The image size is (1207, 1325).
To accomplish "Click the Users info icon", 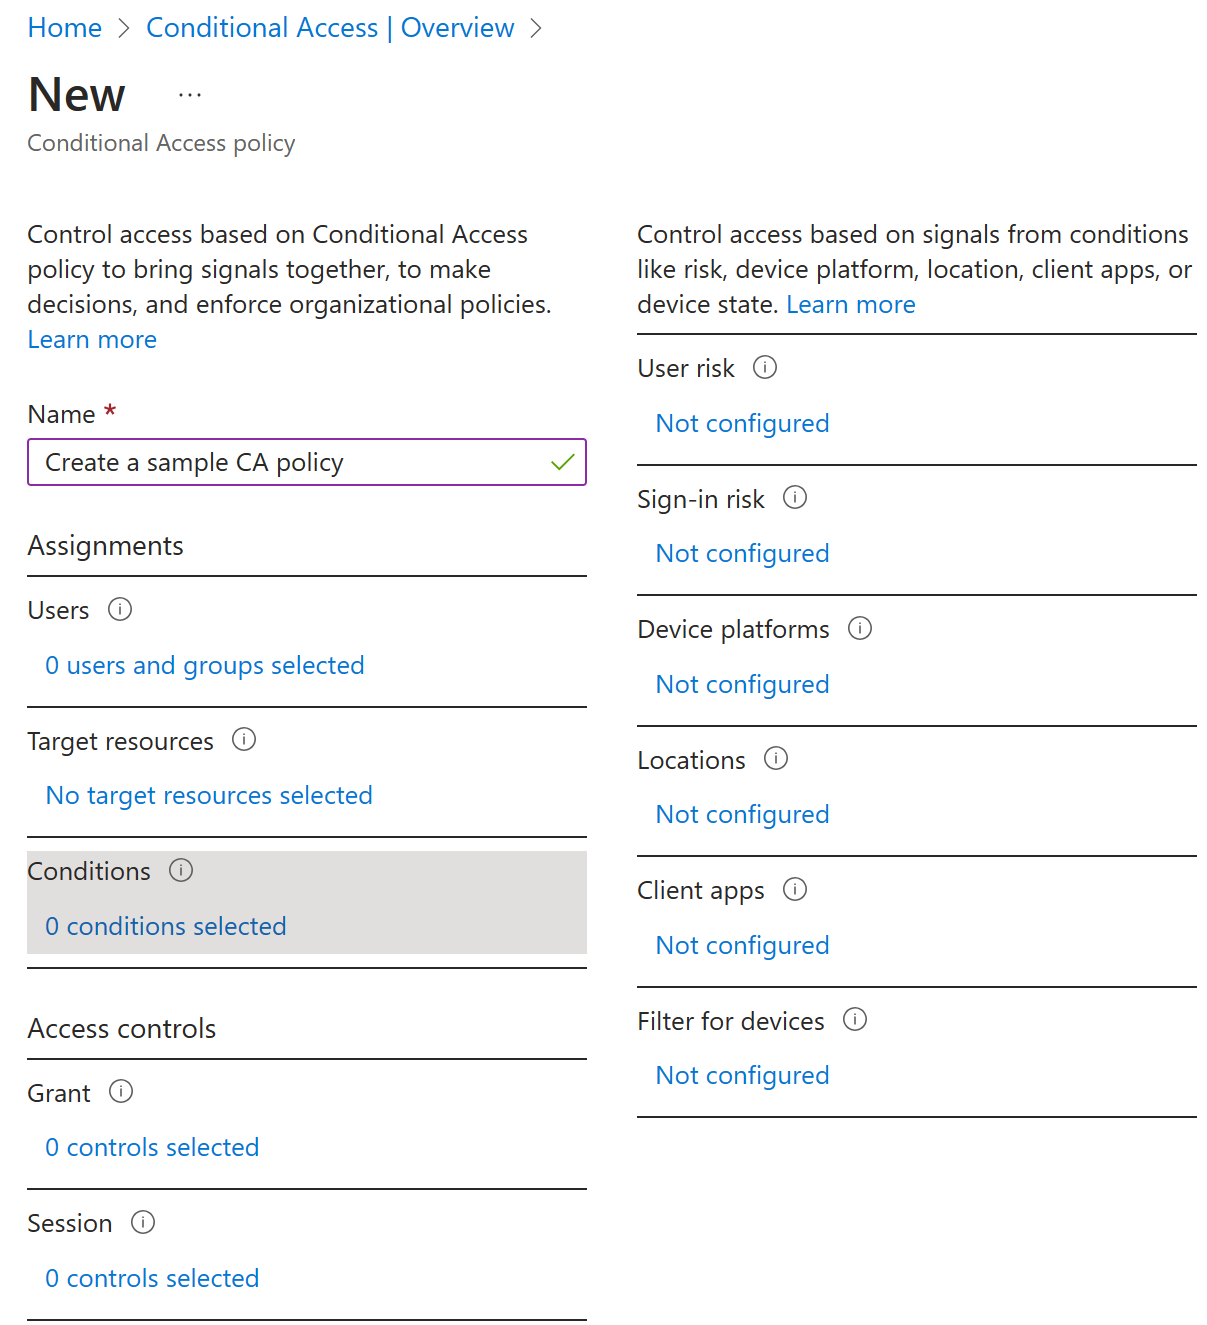I will click(119, 610).
